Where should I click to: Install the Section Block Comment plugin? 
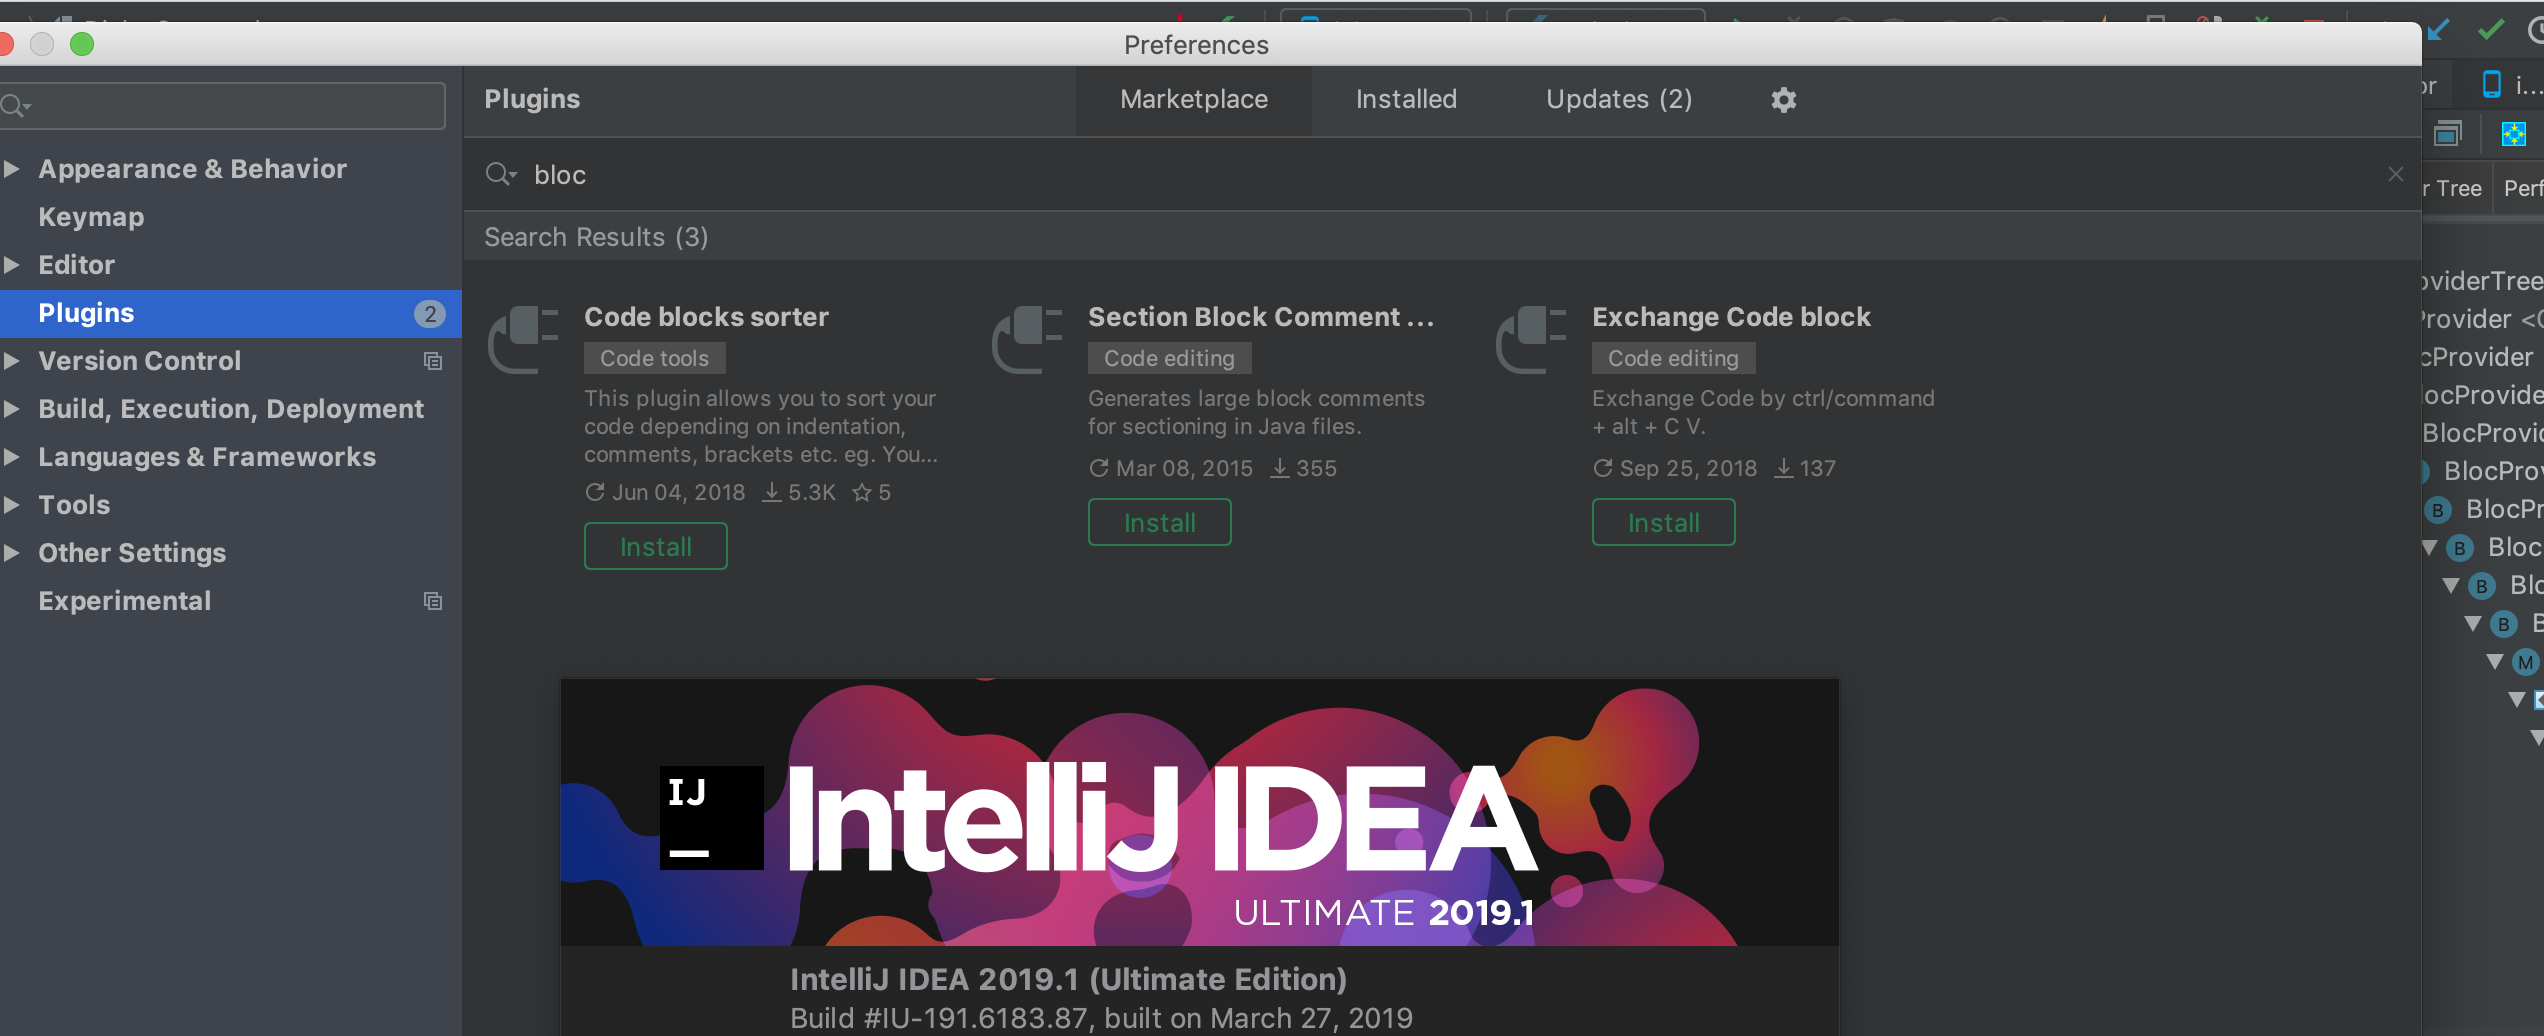[x=1160, y=523]
